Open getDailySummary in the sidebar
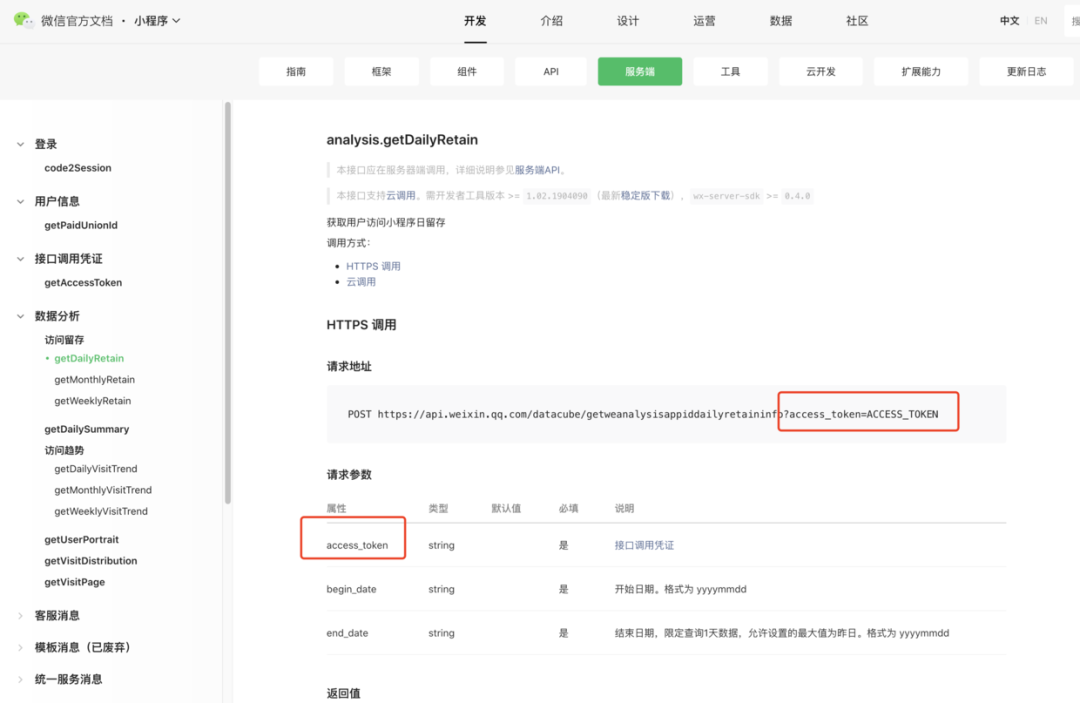The height and width of the screenshot is (703, 1080). point(87,429)
